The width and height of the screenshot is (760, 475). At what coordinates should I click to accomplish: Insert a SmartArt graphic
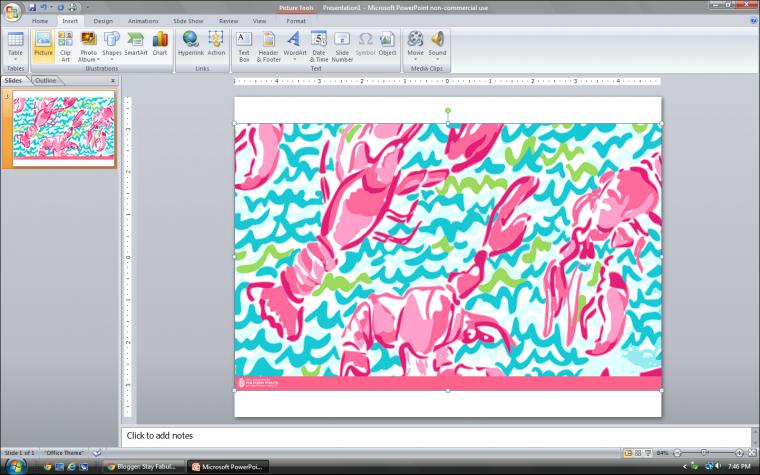136,46
